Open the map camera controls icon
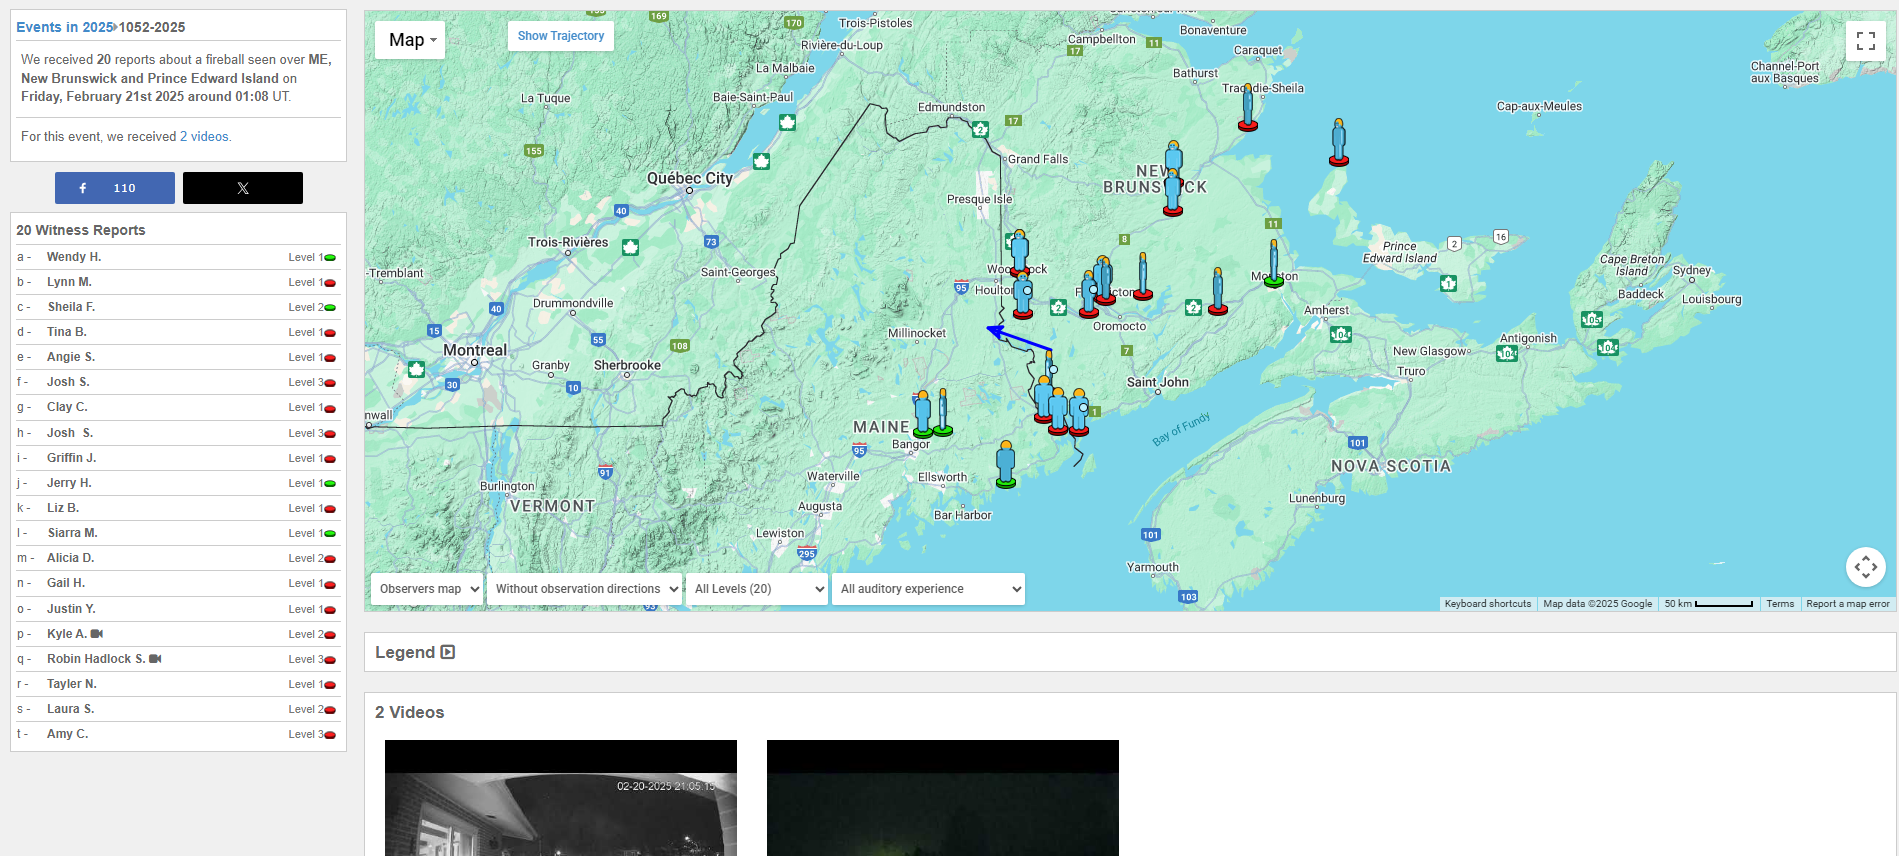Image resolution: width=1899 pixels, height=856 pixels. pyautogui.click(x=1865, y=567)
